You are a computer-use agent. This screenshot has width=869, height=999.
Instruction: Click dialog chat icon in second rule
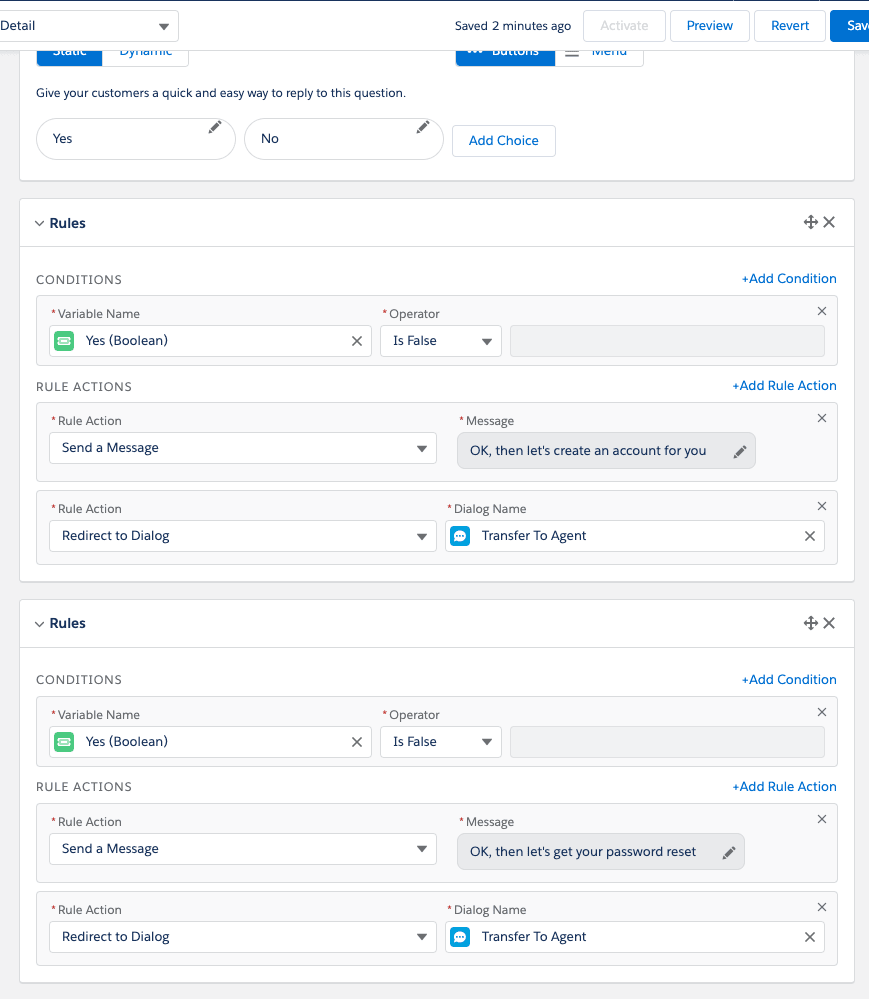(460, 937)
